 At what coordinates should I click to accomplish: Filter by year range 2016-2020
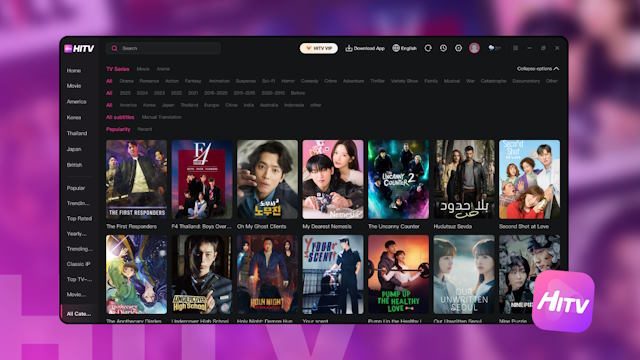click(x=216, y=93)
